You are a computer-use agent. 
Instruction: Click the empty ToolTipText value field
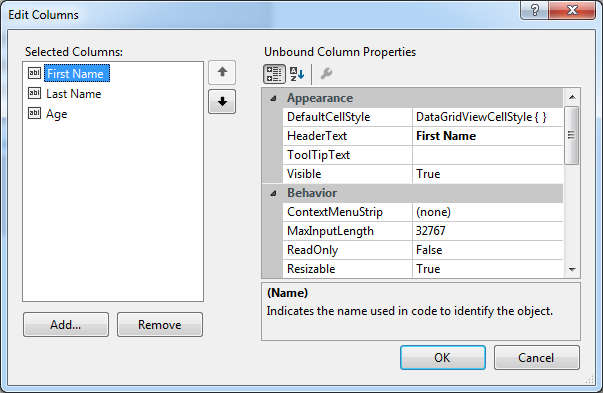(x=488, y=155)
